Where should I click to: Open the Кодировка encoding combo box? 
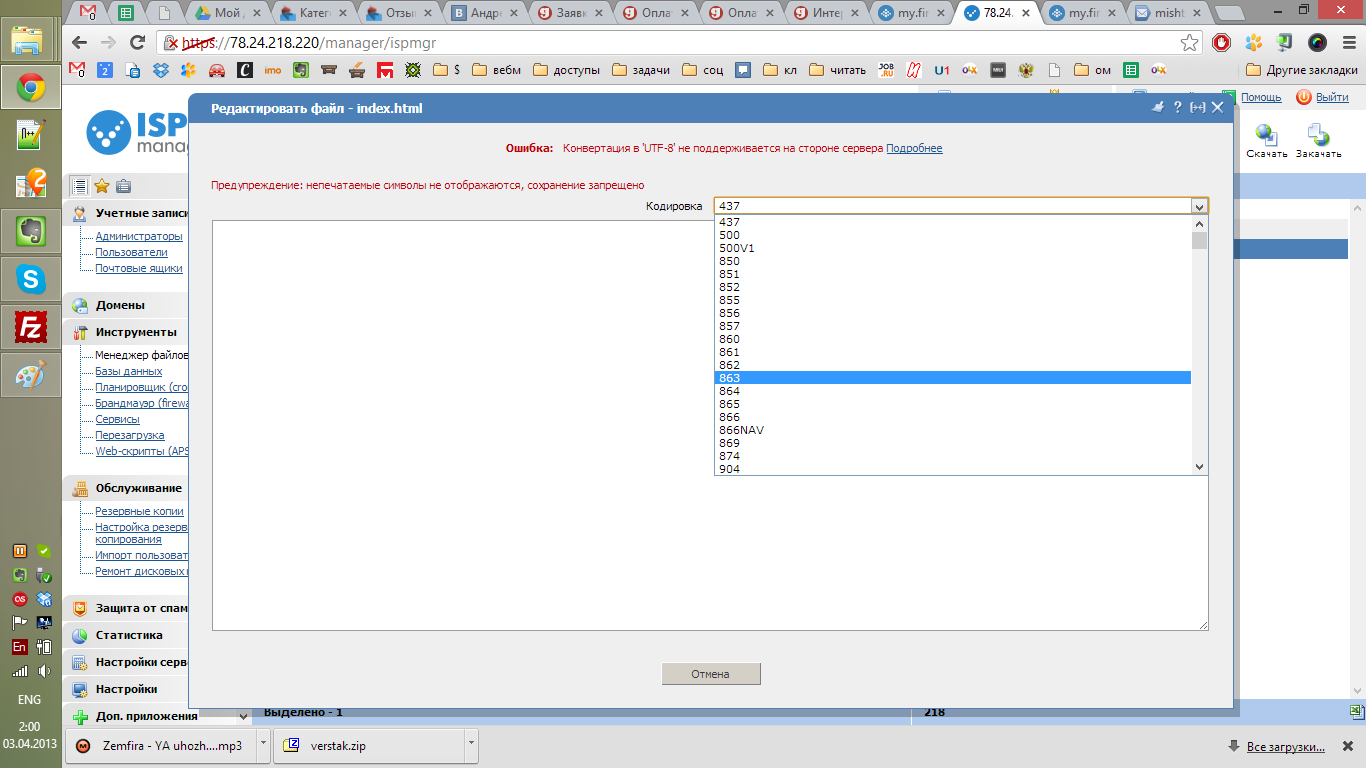click(960, 206)
